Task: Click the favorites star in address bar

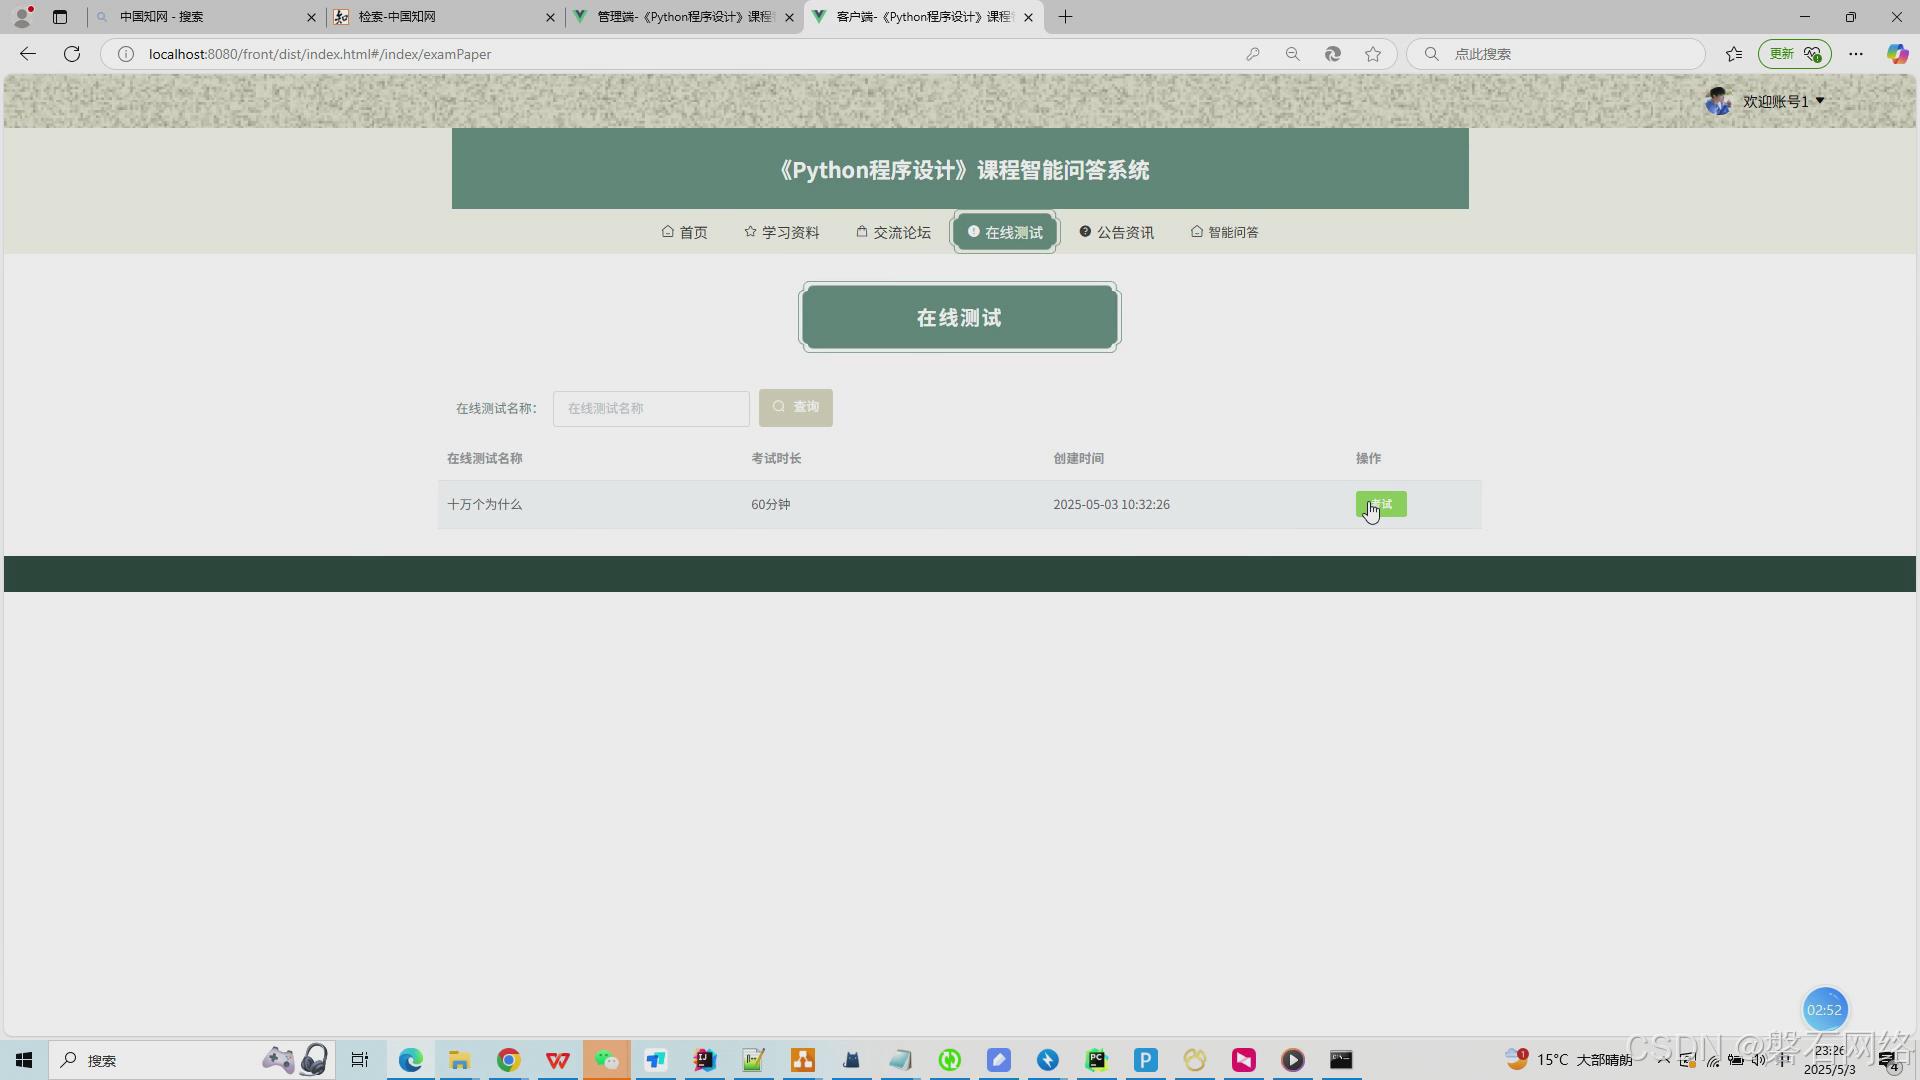Action: click(x=1373, y=54)
